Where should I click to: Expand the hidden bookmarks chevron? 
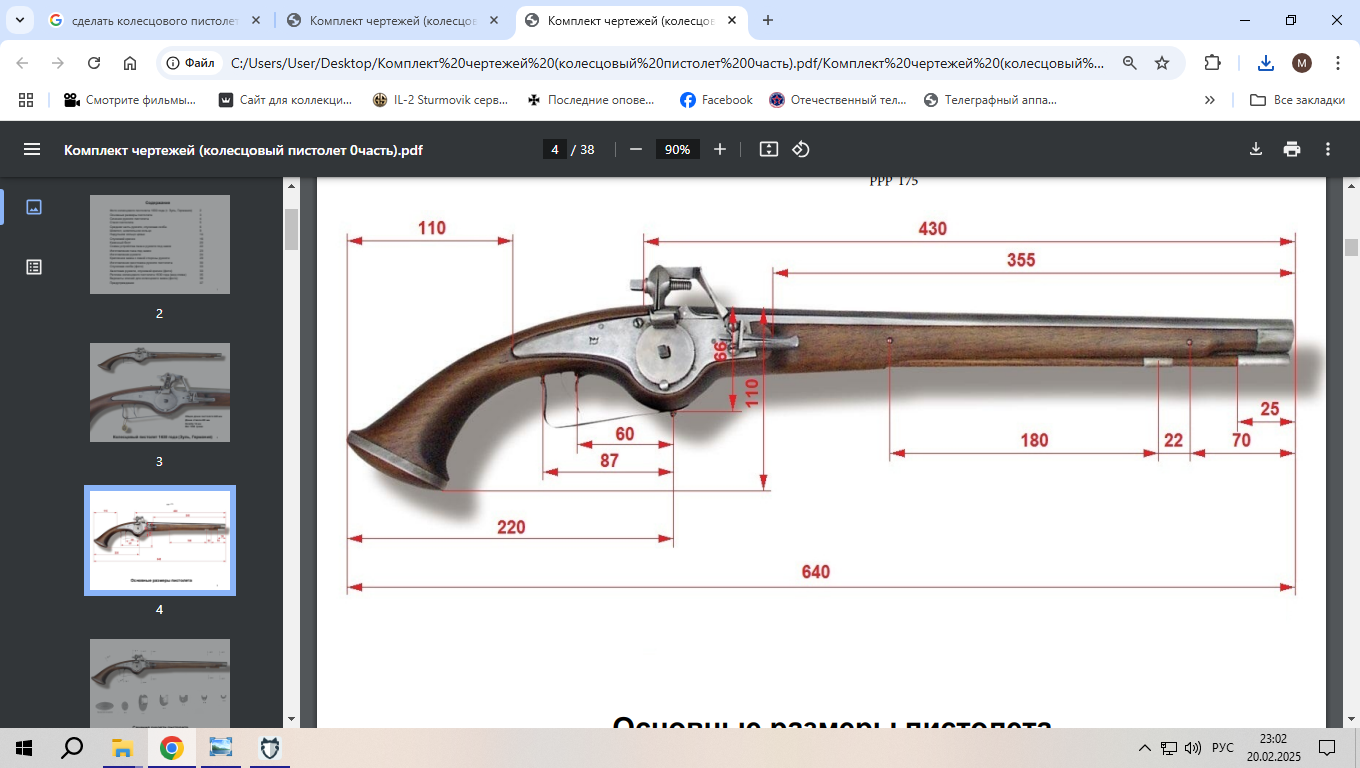(x=1210, y=100)
